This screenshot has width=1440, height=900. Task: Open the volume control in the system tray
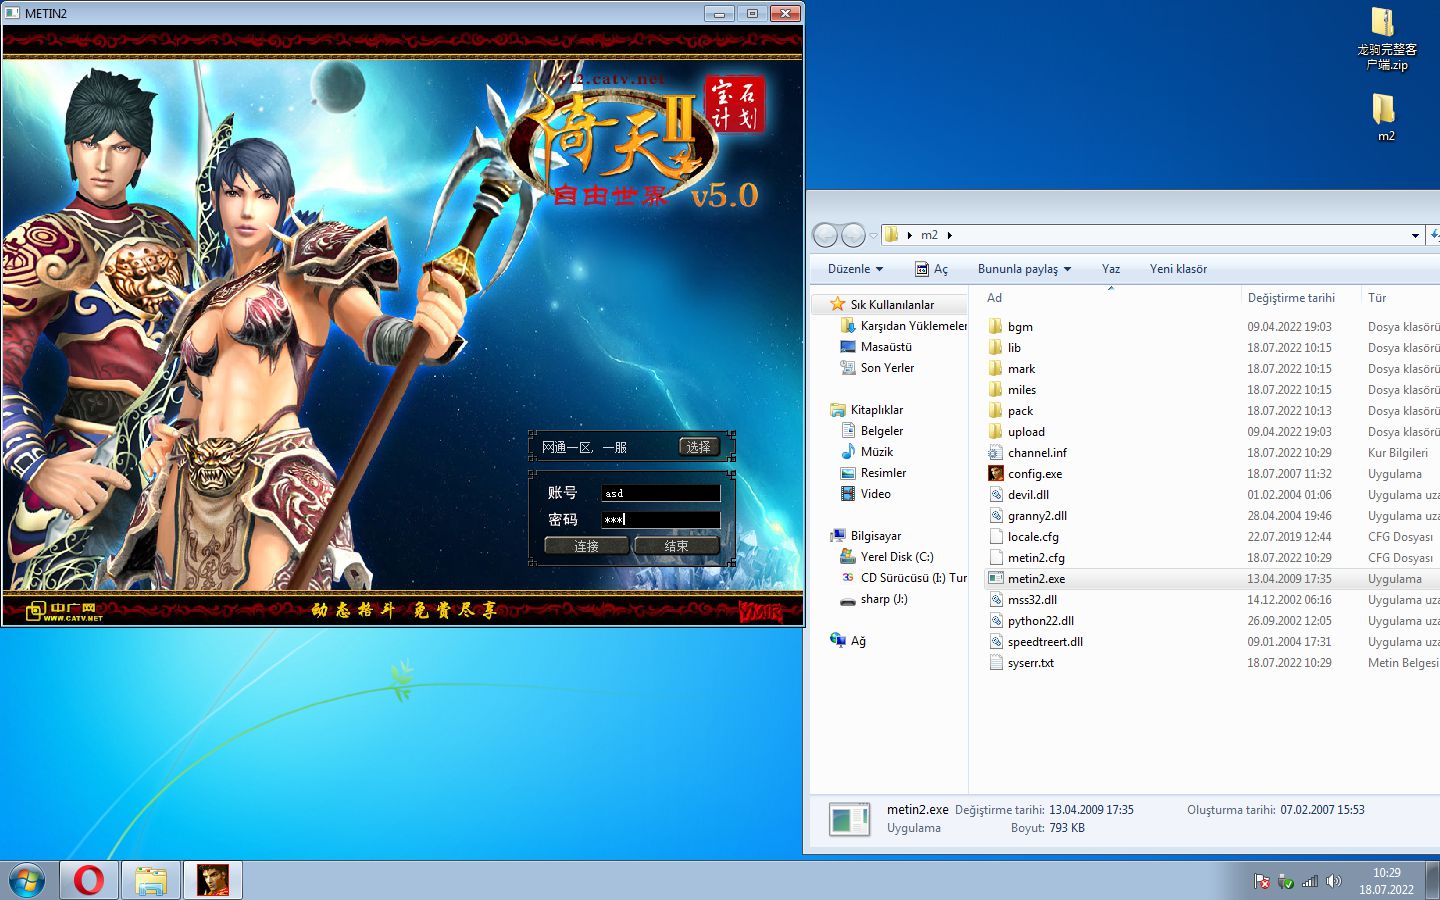tap(1334, 881)
